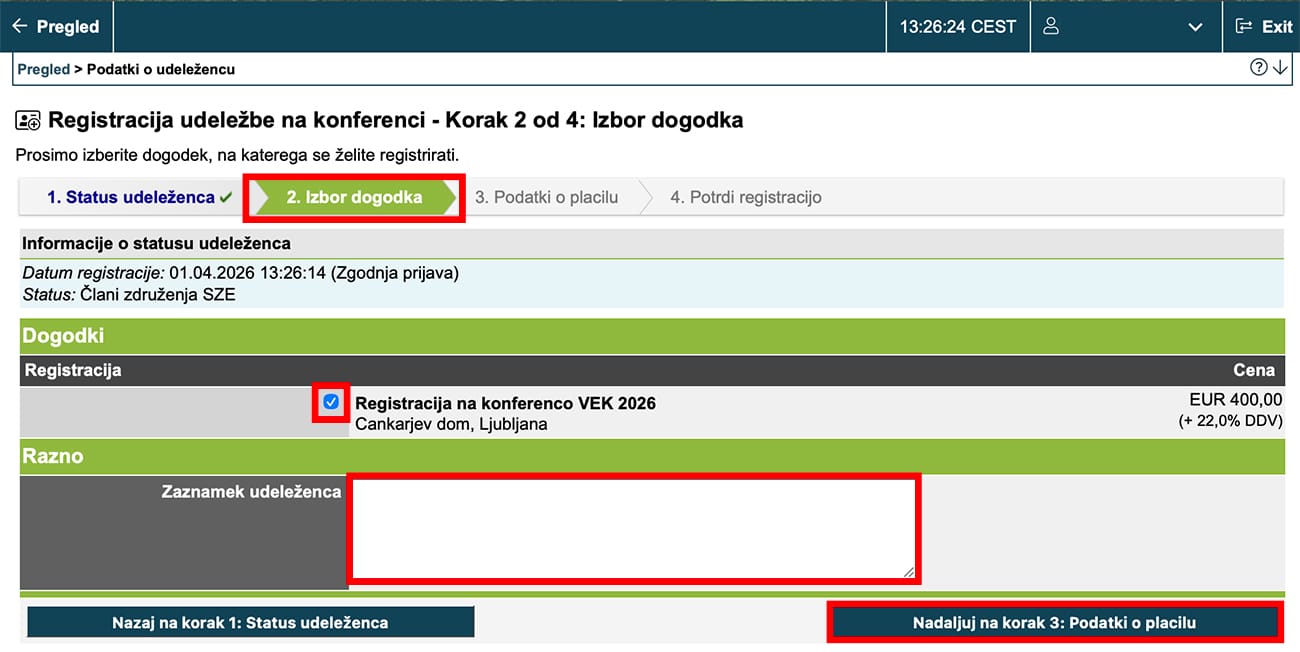The image size is (1300, 652).
Task: Open the Pregled breadcrumb link
Action: click(43, 69)
